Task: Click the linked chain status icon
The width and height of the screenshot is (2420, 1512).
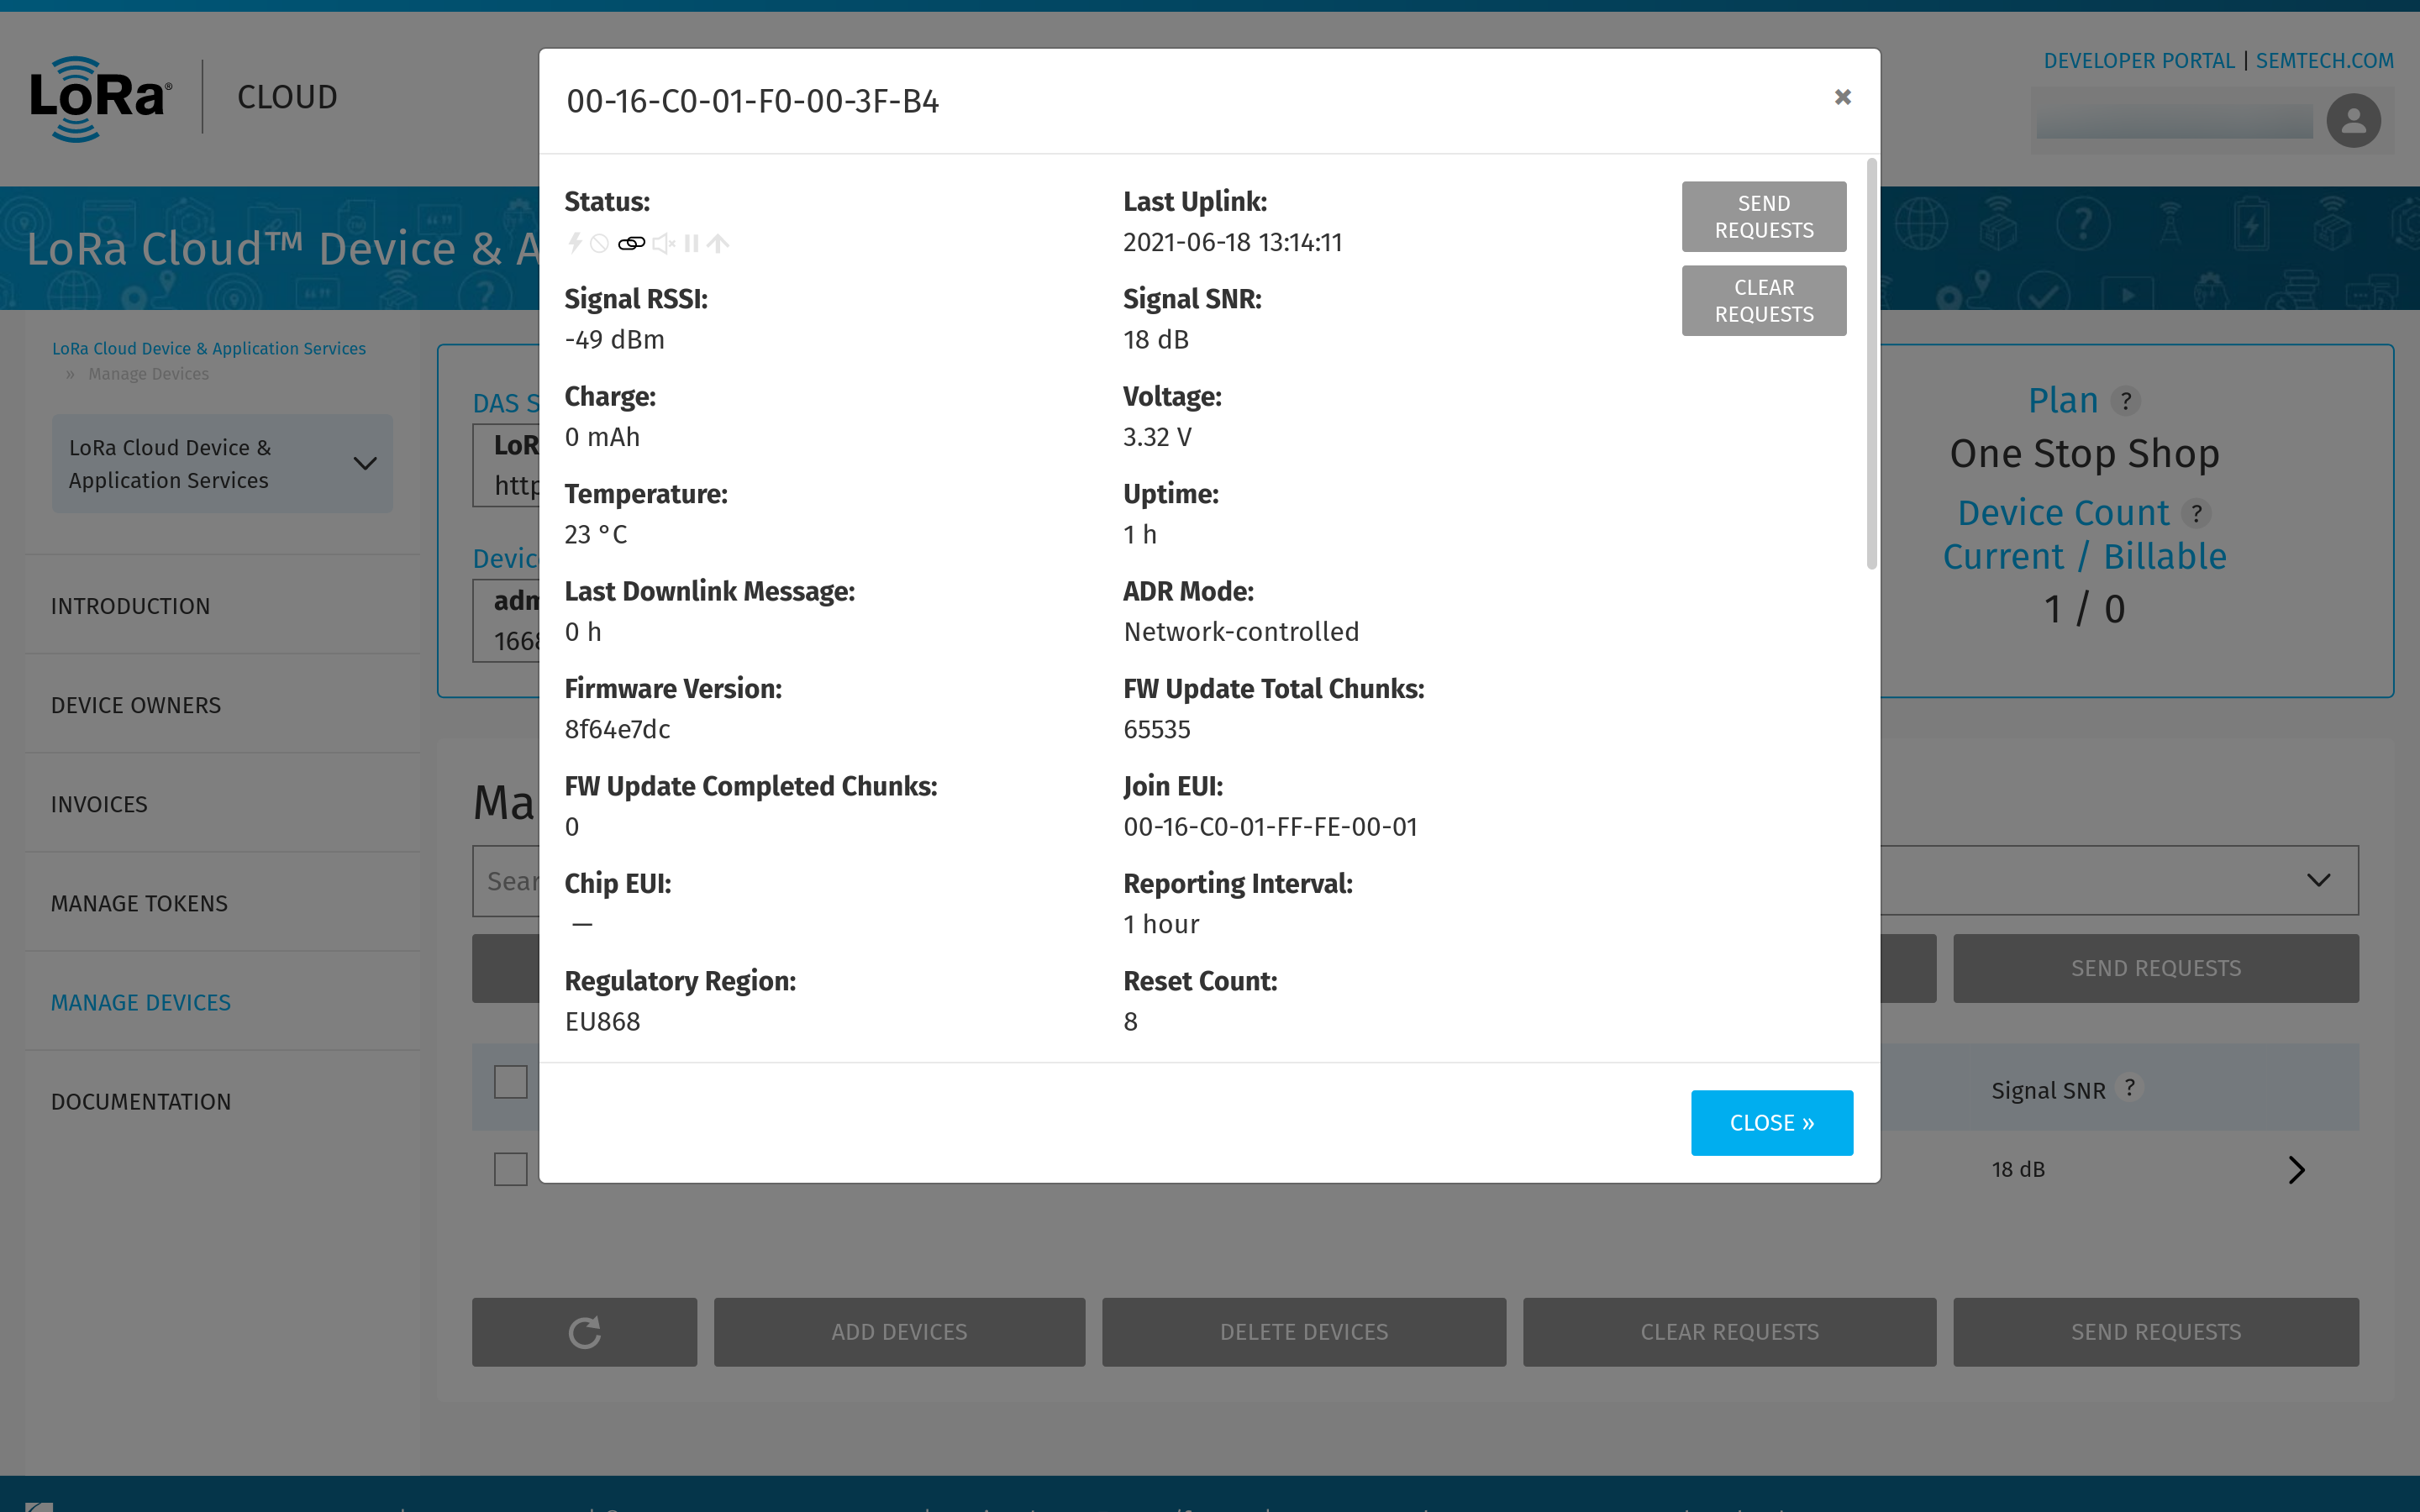Action: (631, 243)
